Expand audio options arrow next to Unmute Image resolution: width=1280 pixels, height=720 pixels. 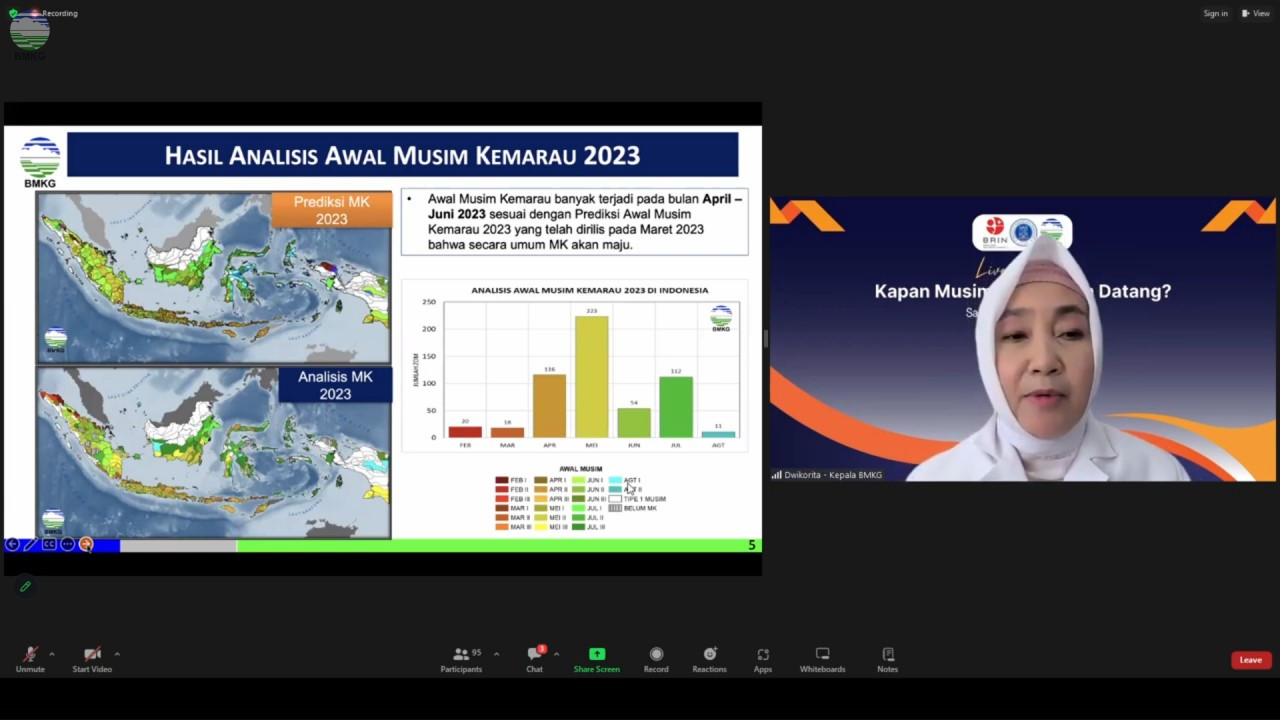[x=51, y=654]
